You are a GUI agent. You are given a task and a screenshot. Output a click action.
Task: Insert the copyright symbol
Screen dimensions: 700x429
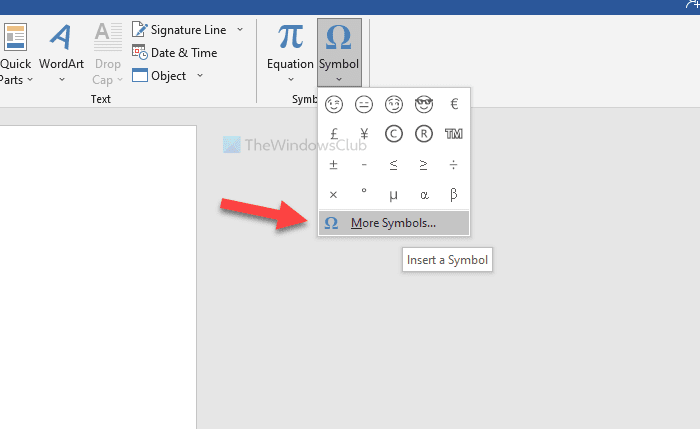[x=394, y=134]
